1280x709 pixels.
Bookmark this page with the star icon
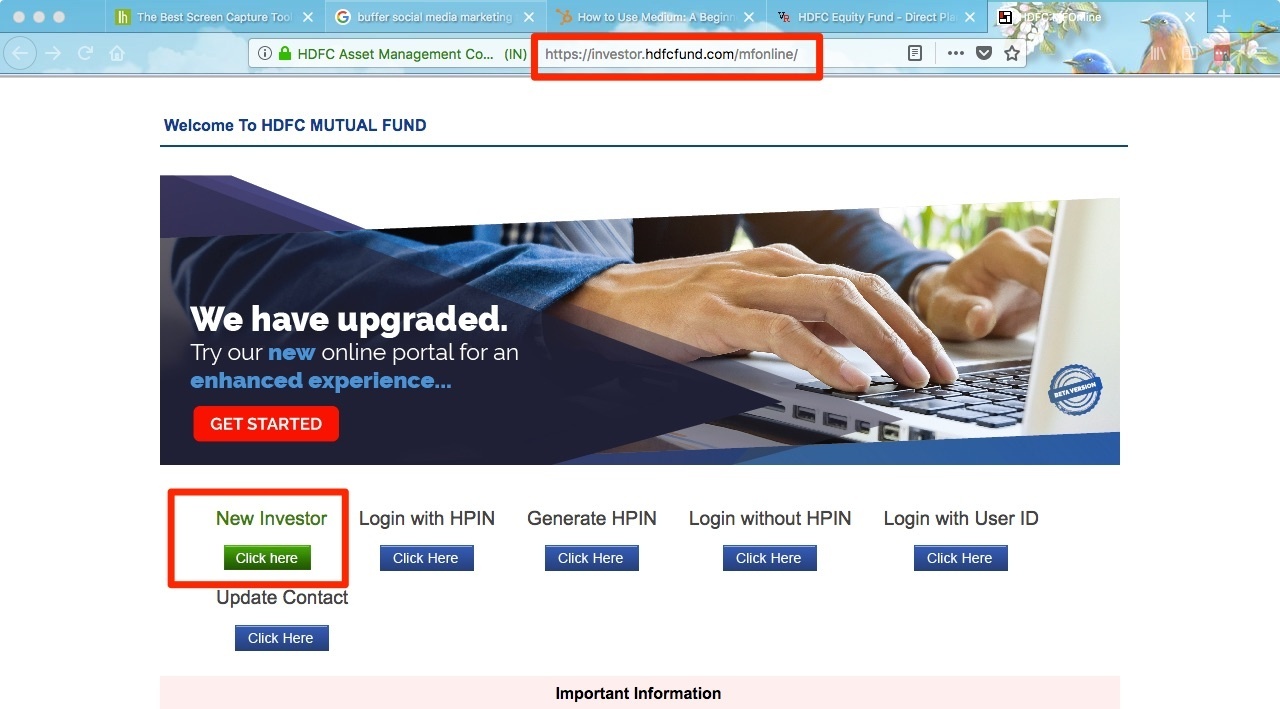pos(1012,54)
